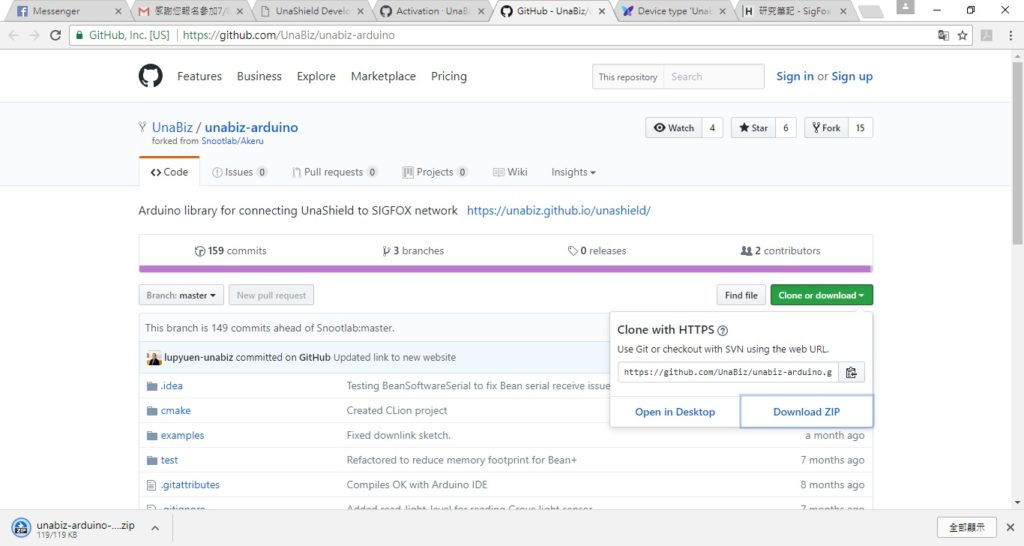Click the Show all downloads button
1024x546 pixels.
point(967,527)
